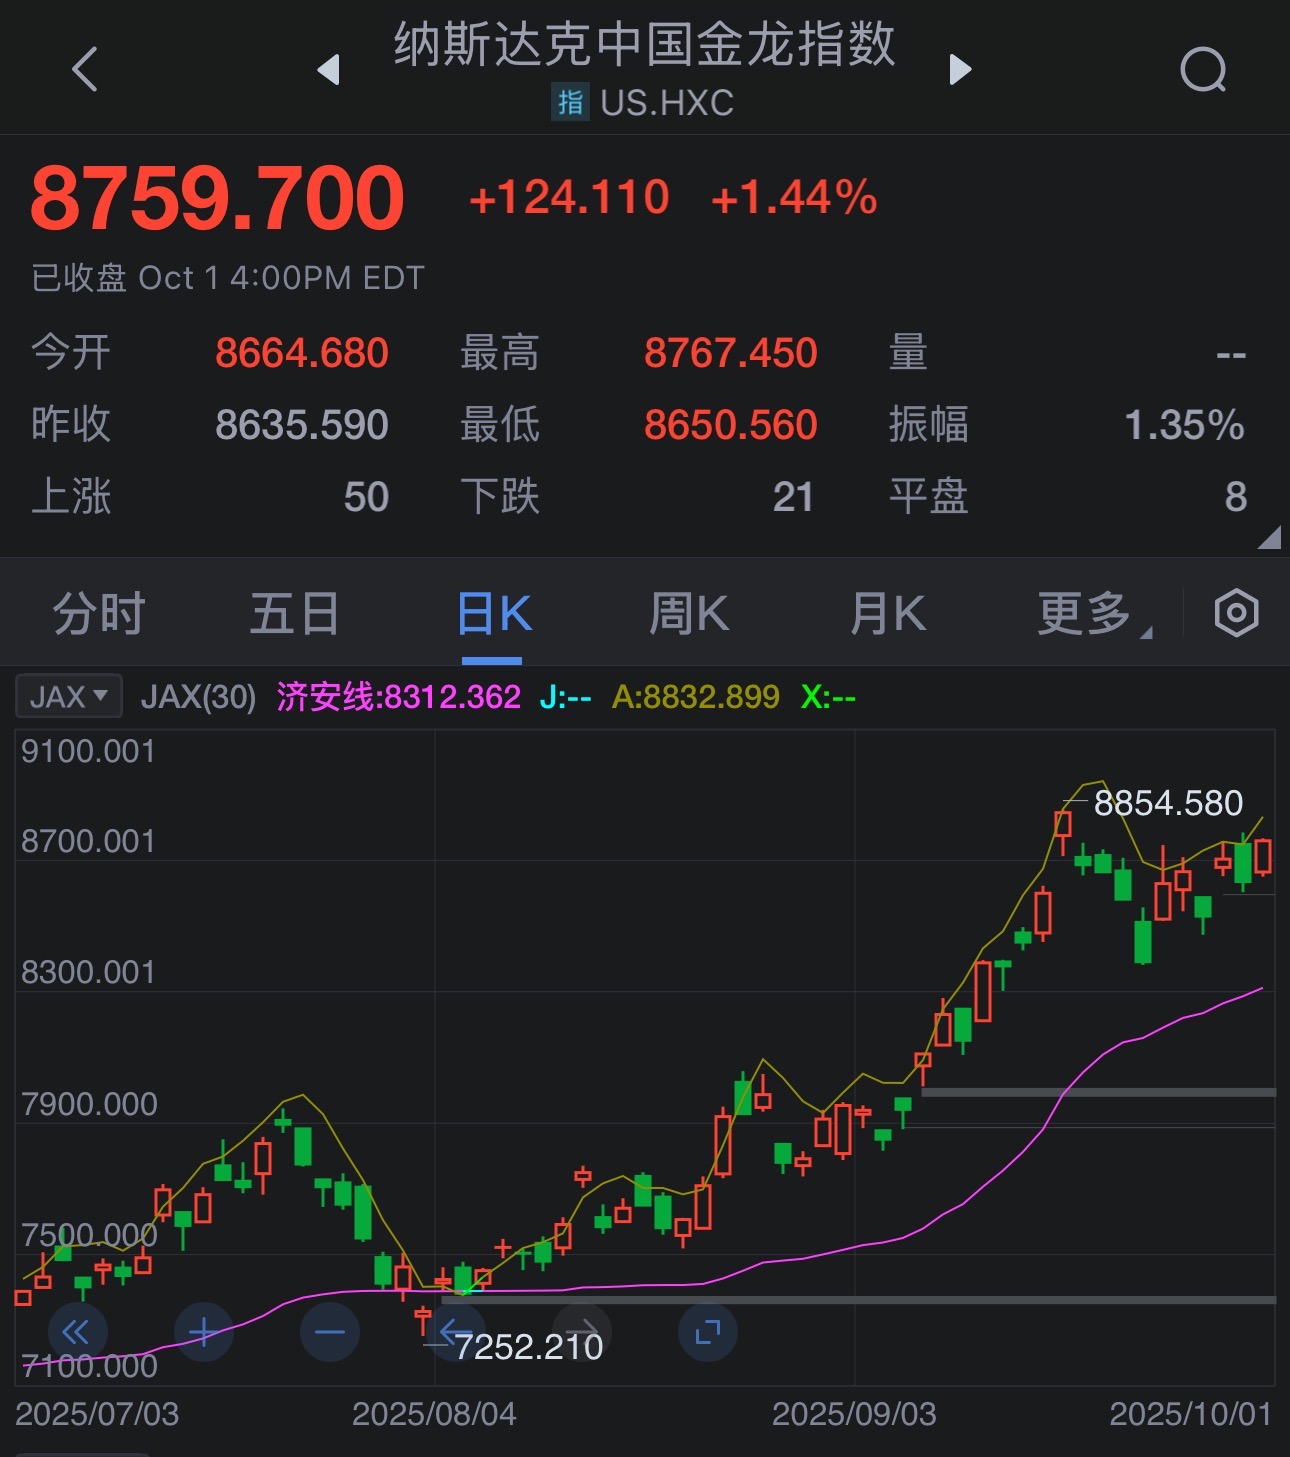Select the 周K tab
Screen dimensions: 1290x1457
689,613
